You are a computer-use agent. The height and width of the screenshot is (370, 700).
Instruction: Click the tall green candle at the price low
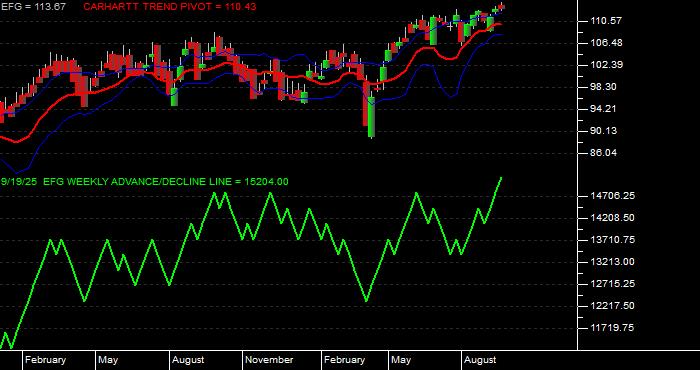pos(371,116)
